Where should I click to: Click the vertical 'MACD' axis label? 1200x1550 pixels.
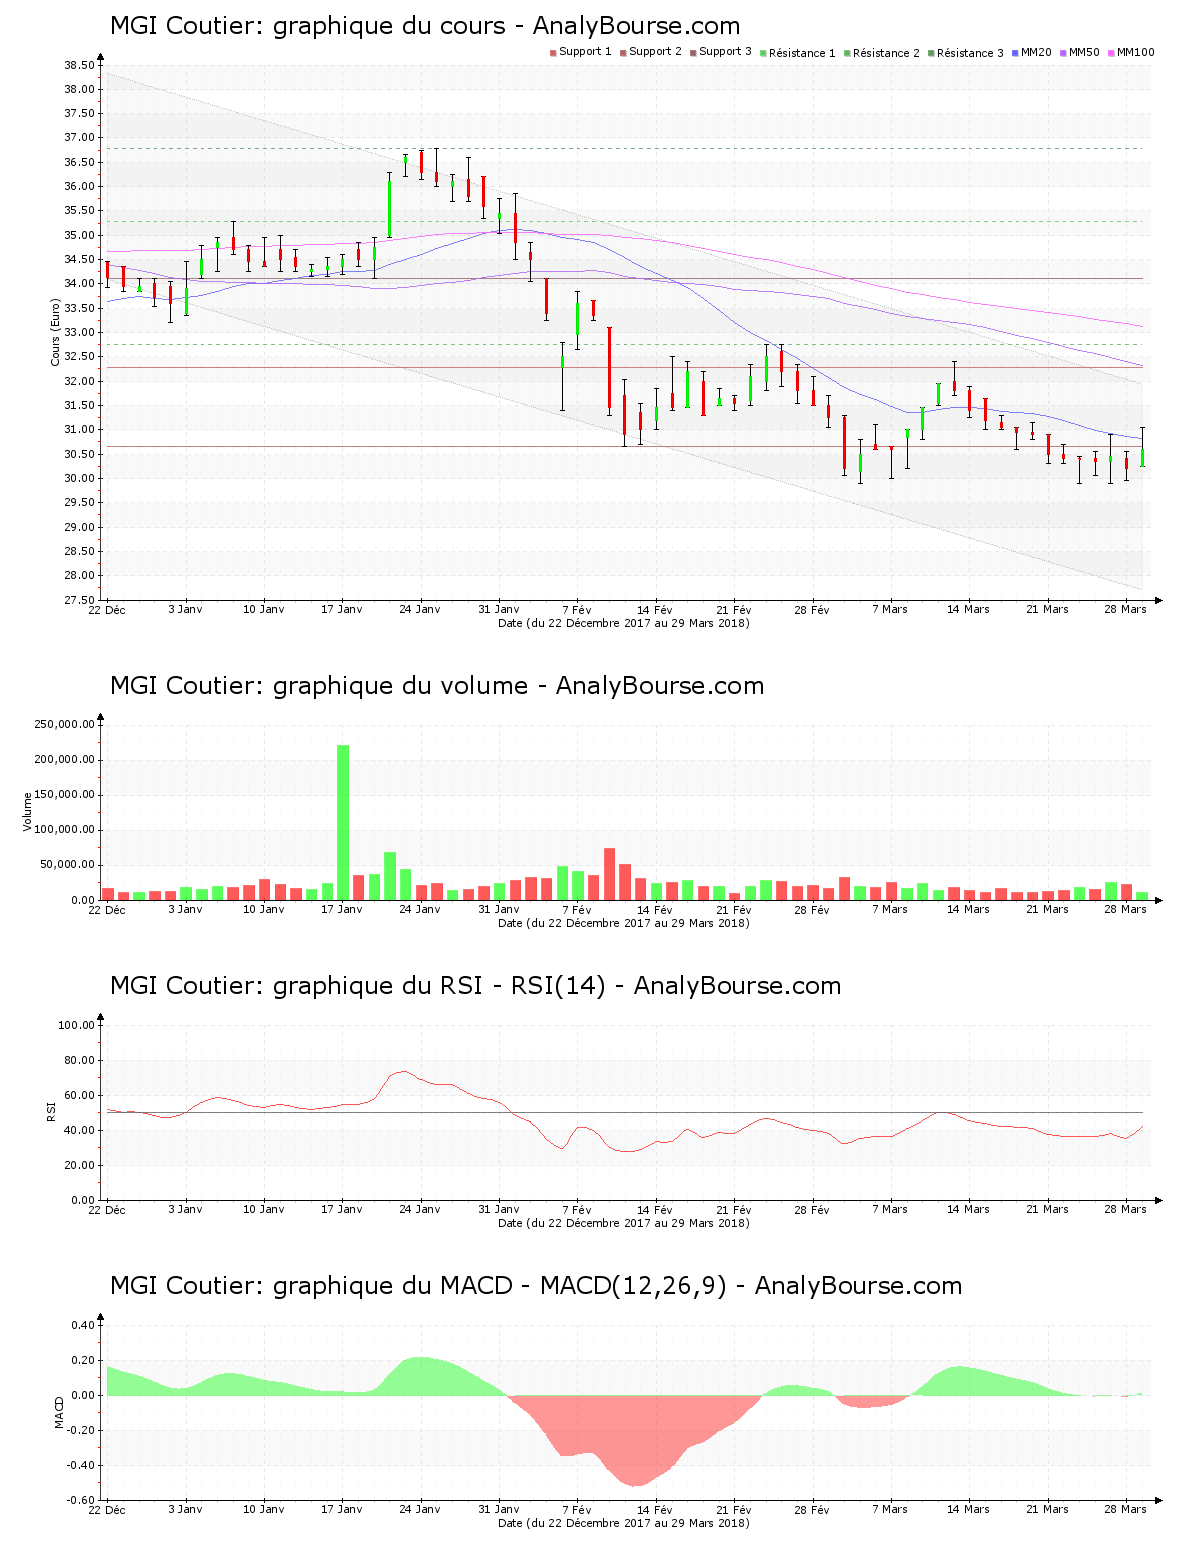[x=59, y=1412]
